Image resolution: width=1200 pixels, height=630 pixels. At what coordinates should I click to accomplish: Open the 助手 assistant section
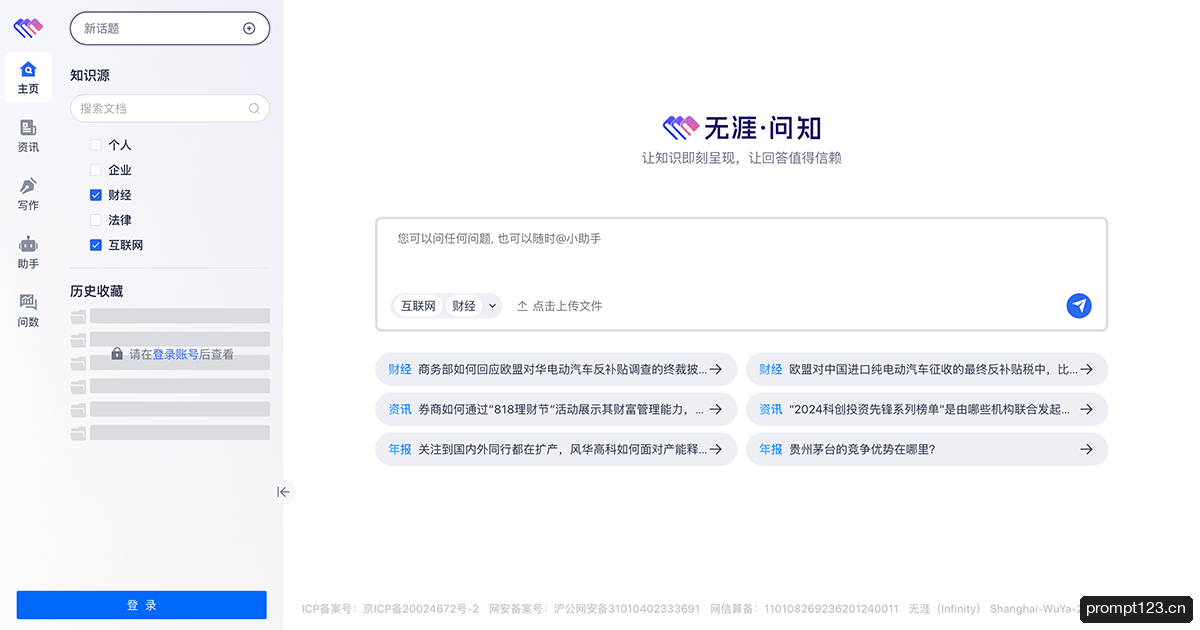tap(28, 253)
